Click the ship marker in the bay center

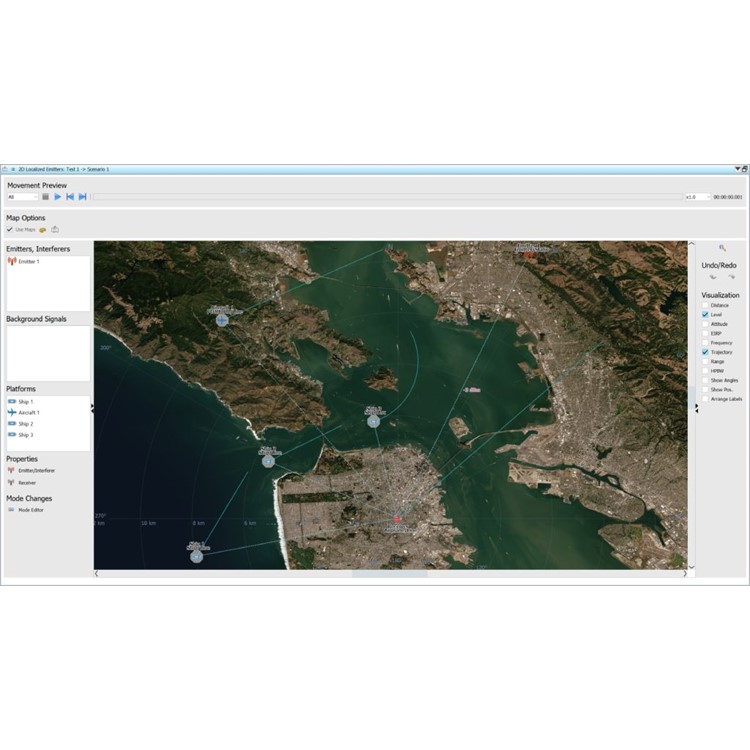(374, 421)
